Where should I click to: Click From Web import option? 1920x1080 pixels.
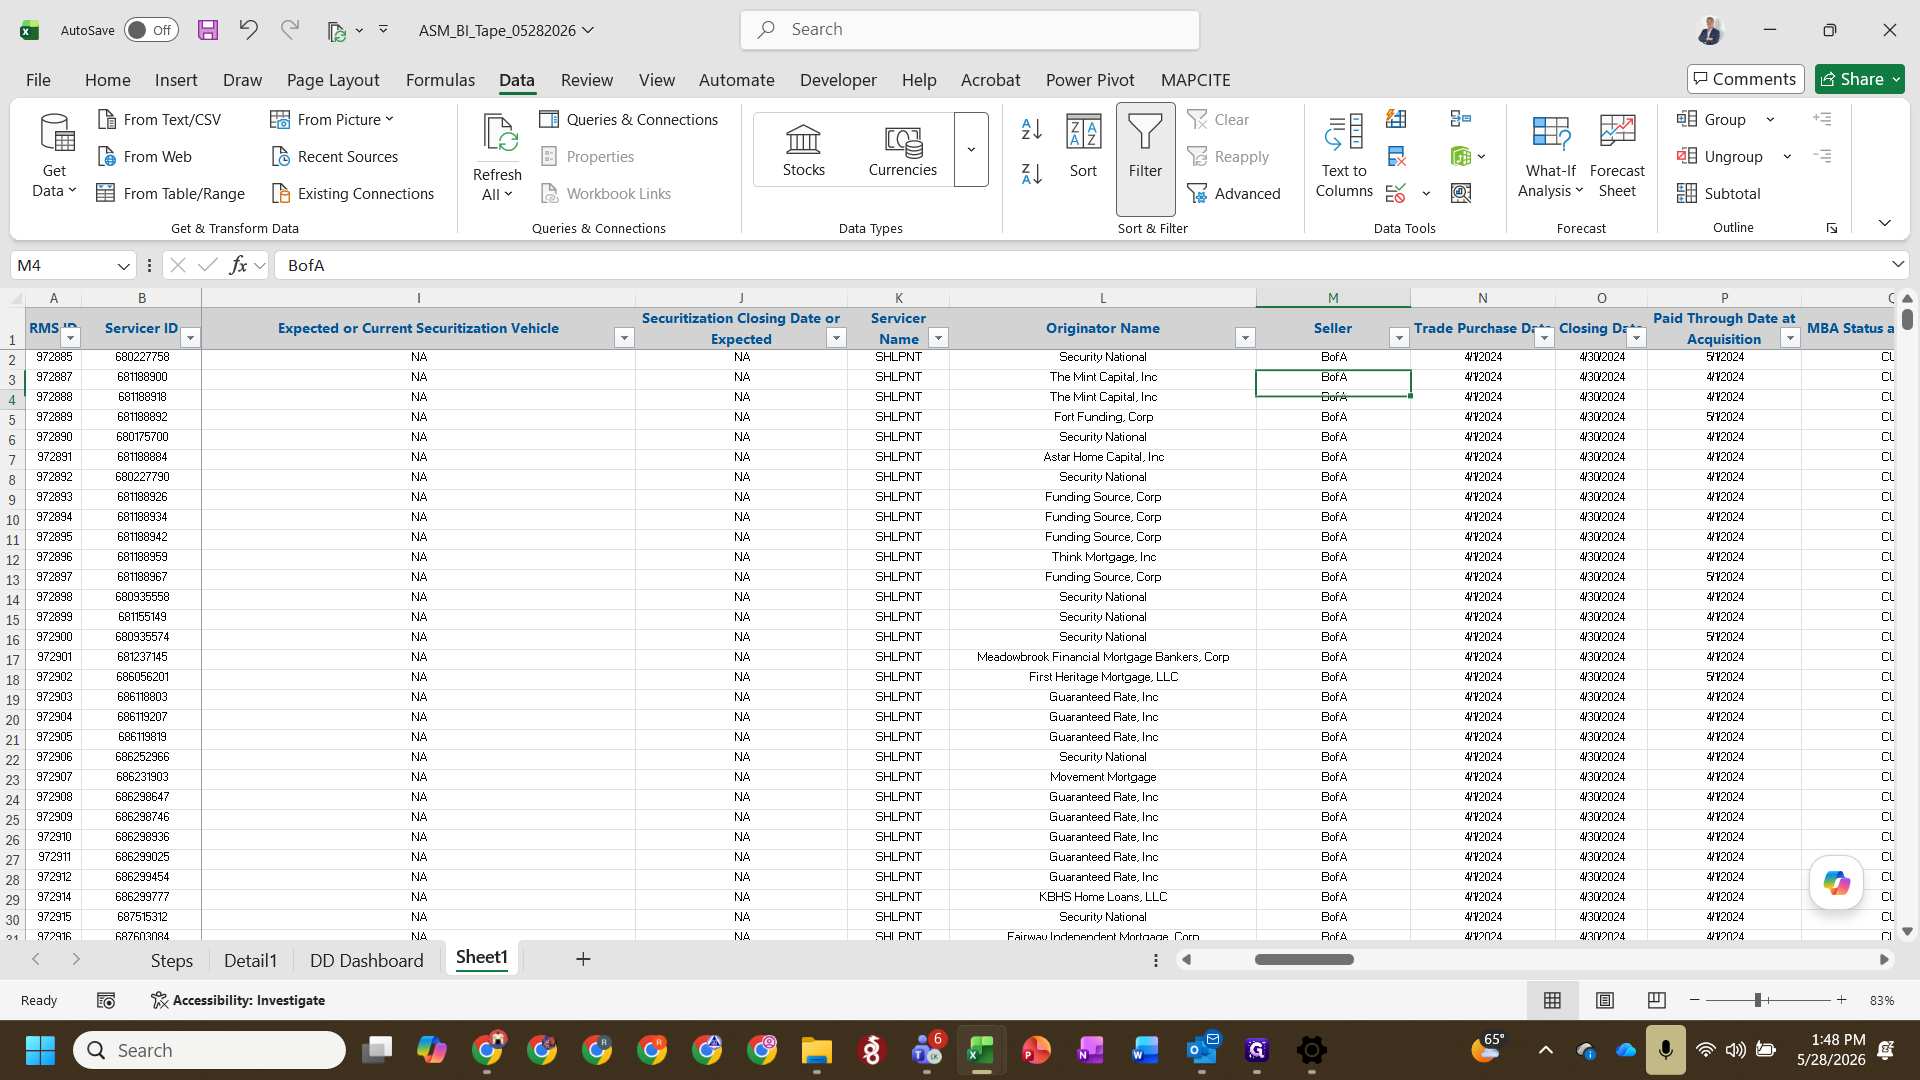pyautogui.click(x=145, y=157)
